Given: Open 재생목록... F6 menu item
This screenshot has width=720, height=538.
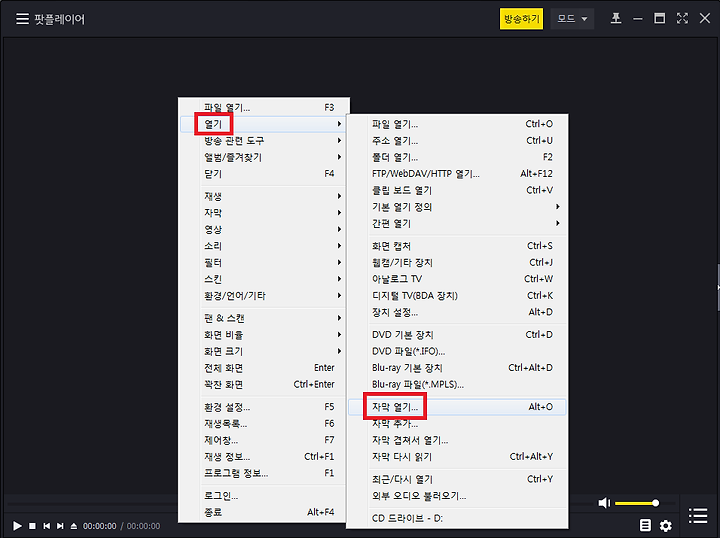Looking at the screenshot, I should click(x=264, y=423).
